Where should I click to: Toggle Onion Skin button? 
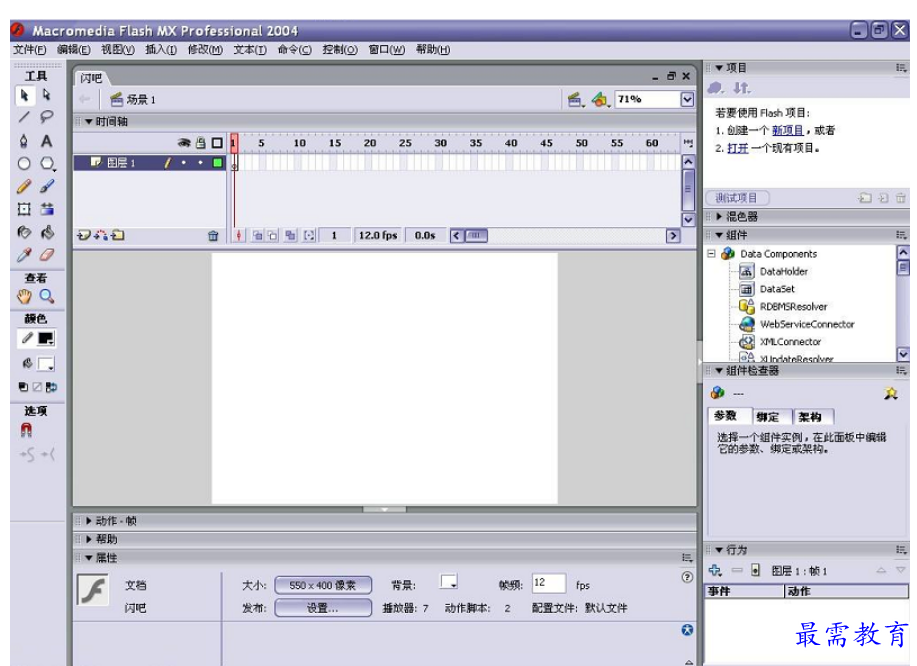point(257,236)
